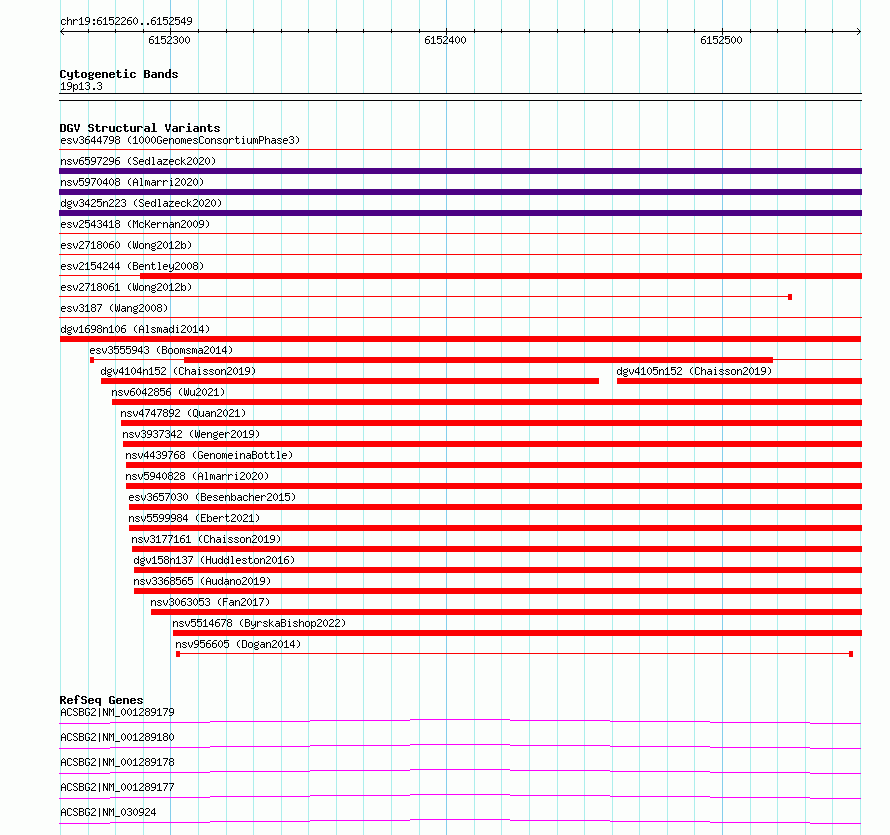Select nsv5514678 (ByrskaBishop2022) label

coord(259,623)
